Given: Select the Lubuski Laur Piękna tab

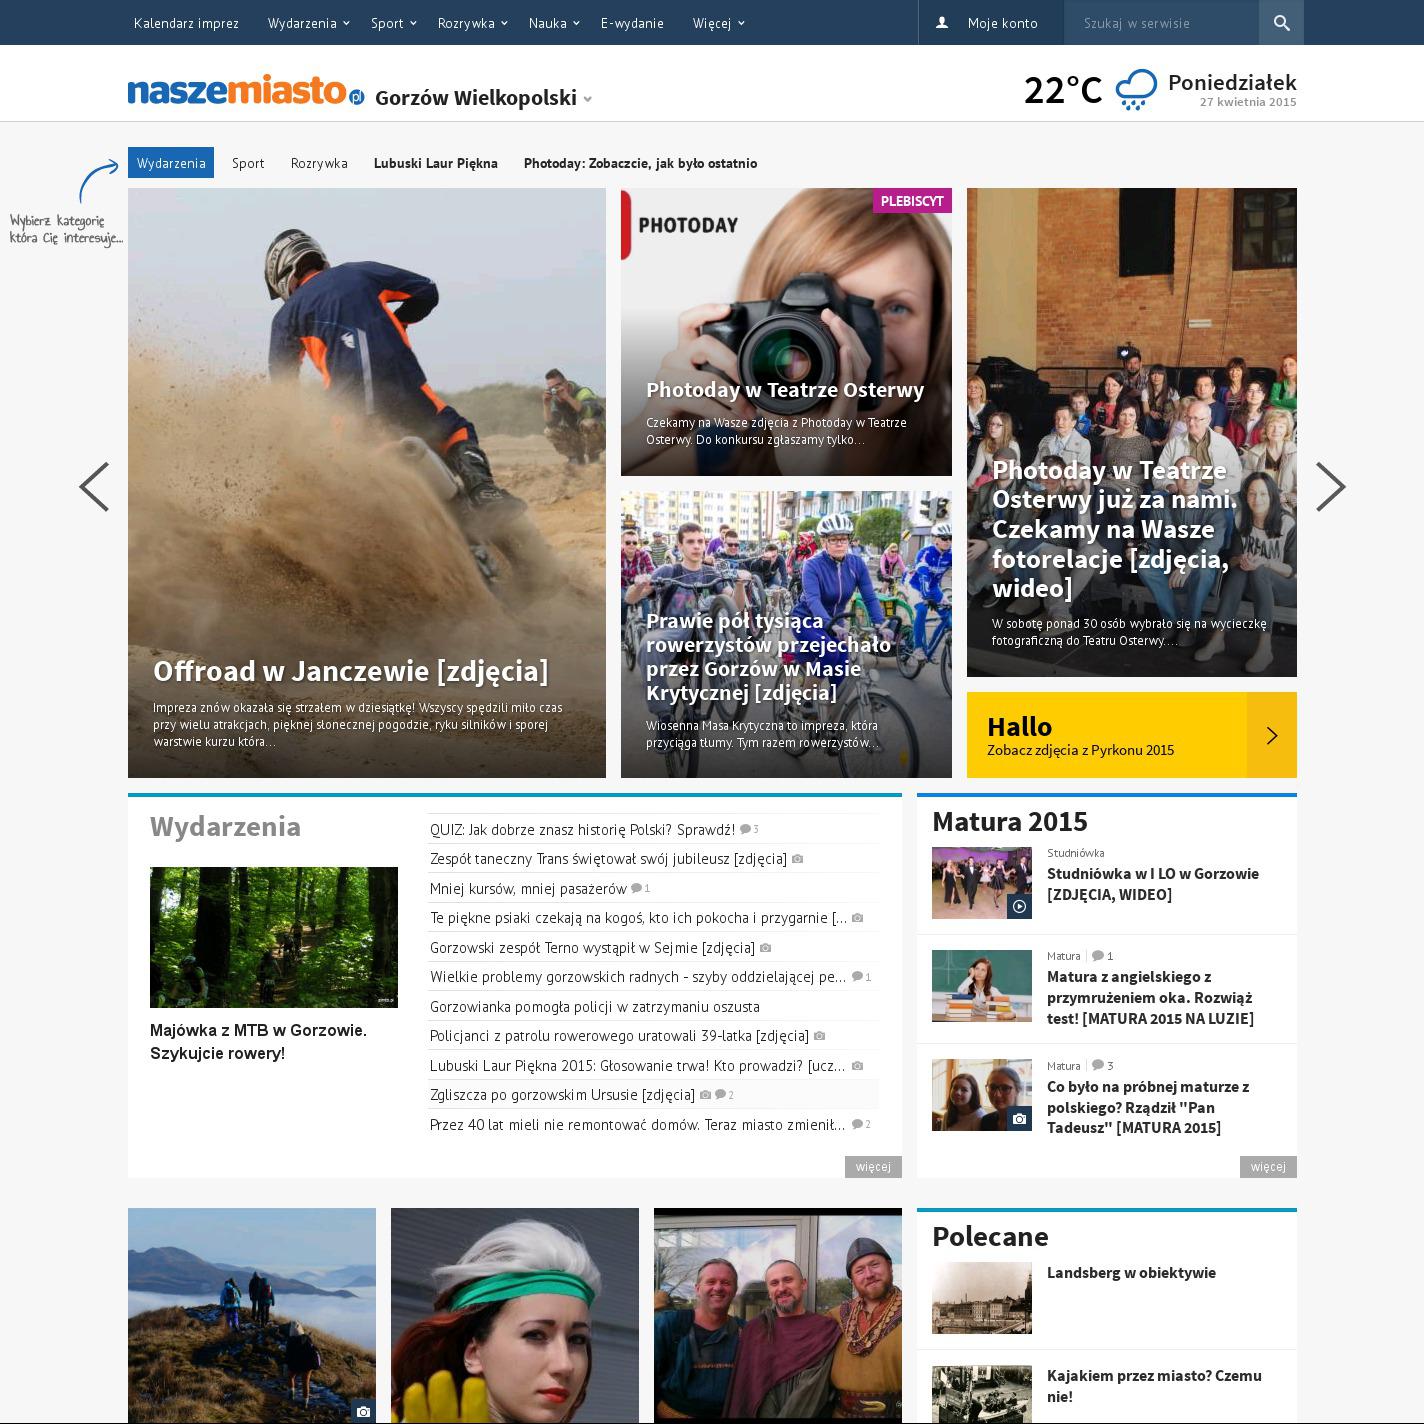Looking at the screenshot, I should pos(436,163).
